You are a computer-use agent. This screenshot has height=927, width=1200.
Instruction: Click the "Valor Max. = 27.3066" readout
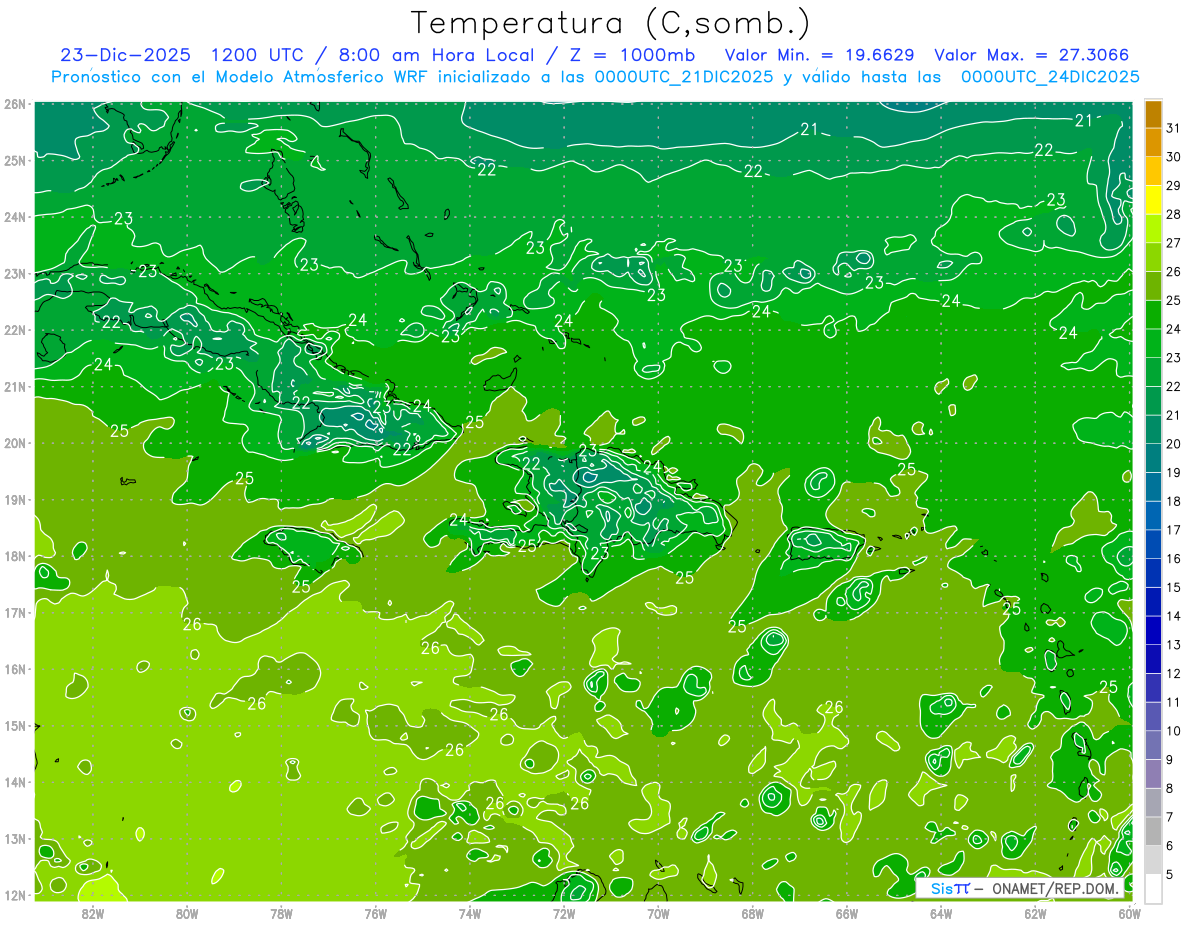pos(1032,55)
